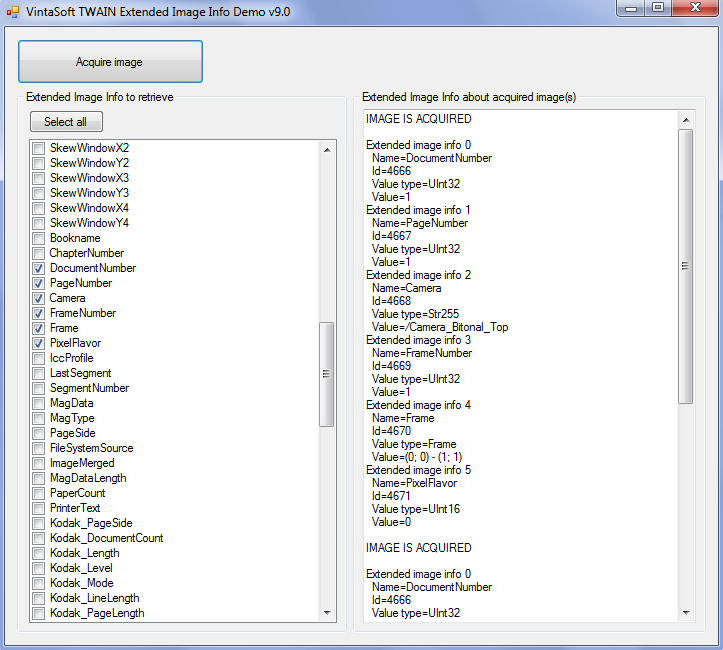Enable the Kodak_Length checkbox
Screen dimensions: 723x650
pos(39,554)
